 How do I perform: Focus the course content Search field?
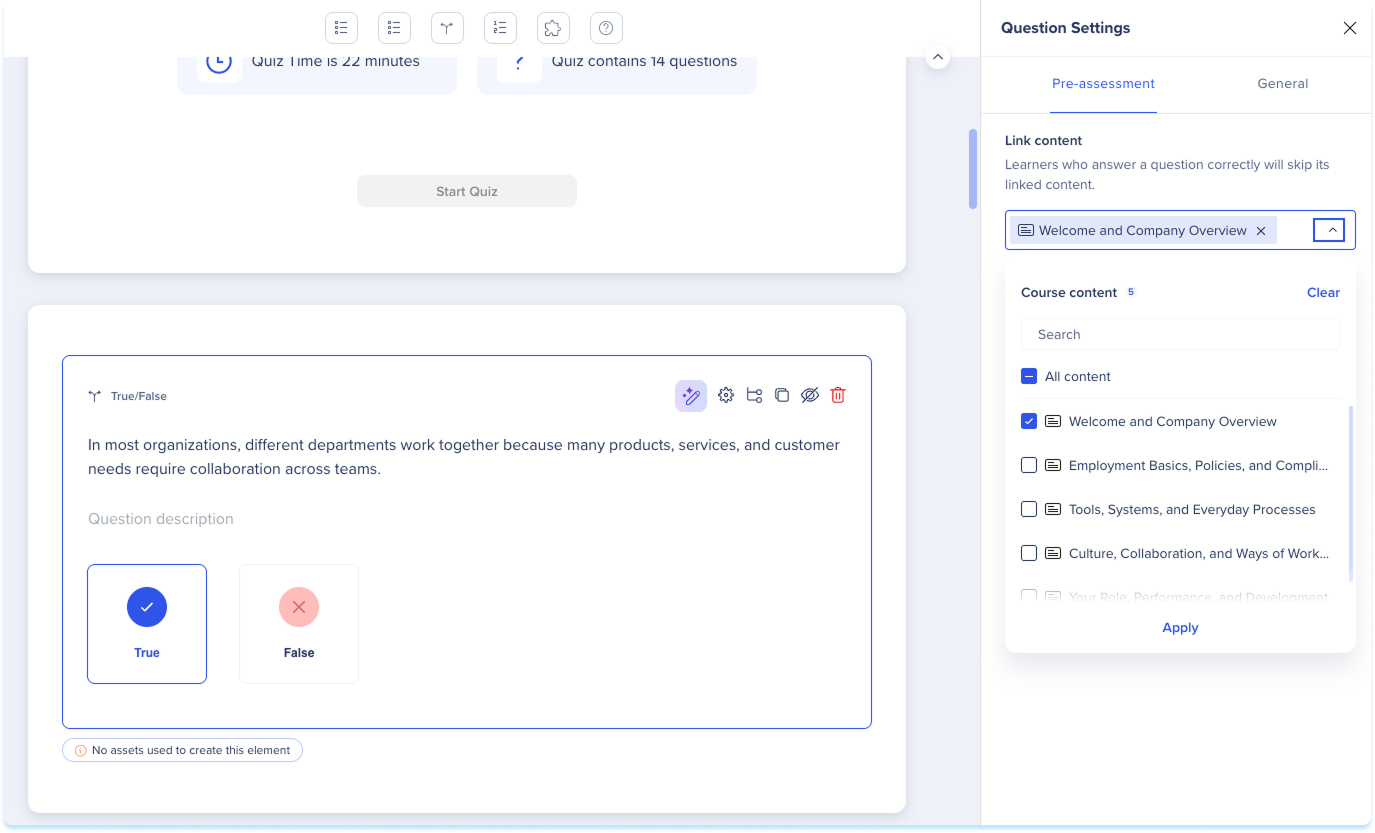1180,335
